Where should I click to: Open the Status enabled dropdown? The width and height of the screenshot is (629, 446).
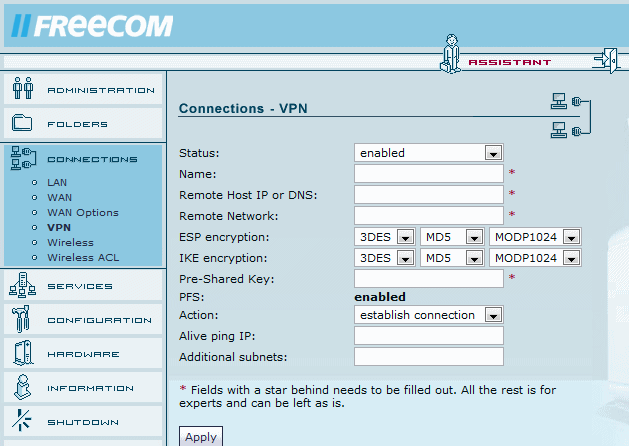click(492, 153)
